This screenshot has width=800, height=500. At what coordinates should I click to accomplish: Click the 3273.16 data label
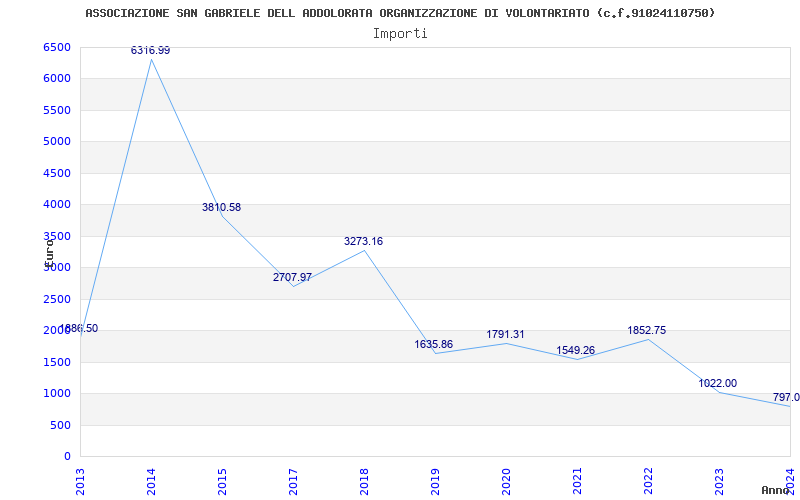tap(363, 241)
